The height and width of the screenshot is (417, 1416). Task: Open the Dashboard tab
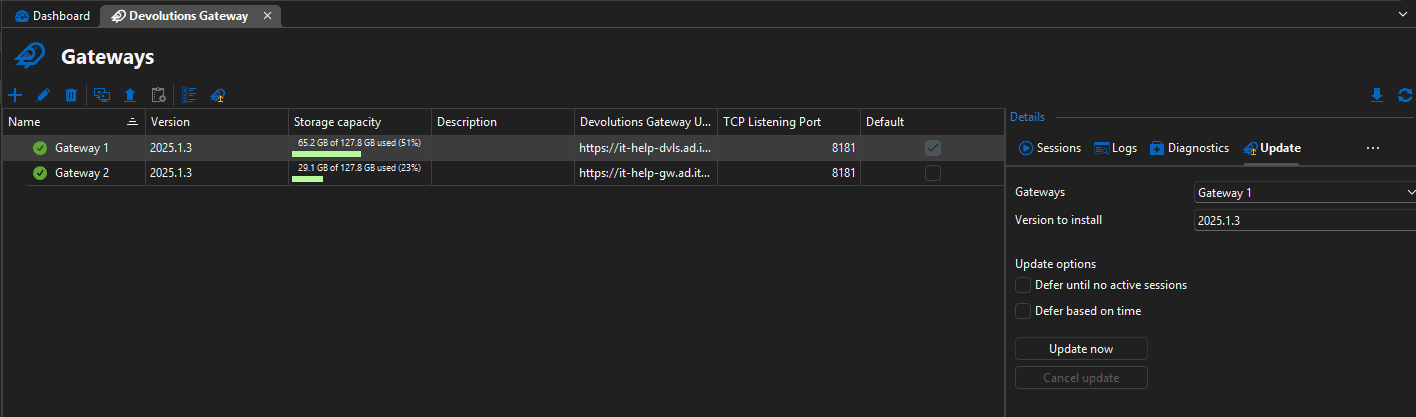pos(52,16)
